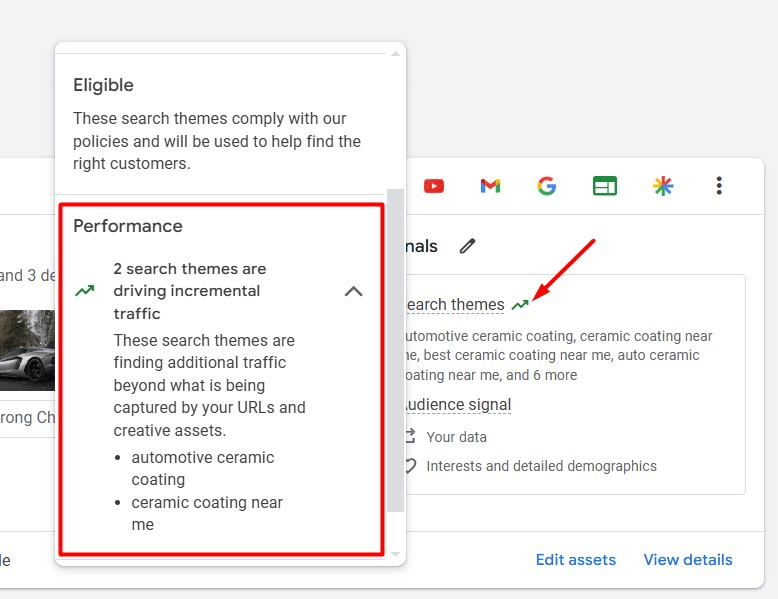Open View details link

pyautogui.click(x=688, y=560)
